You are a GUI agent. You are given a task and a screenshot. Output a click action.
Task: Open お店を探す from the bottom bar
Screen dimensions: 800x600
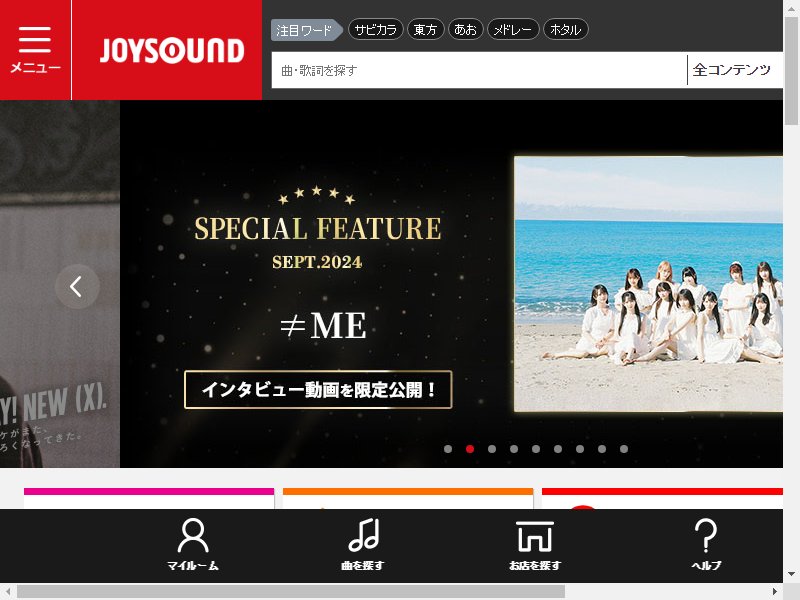click(x=535, y=544)
